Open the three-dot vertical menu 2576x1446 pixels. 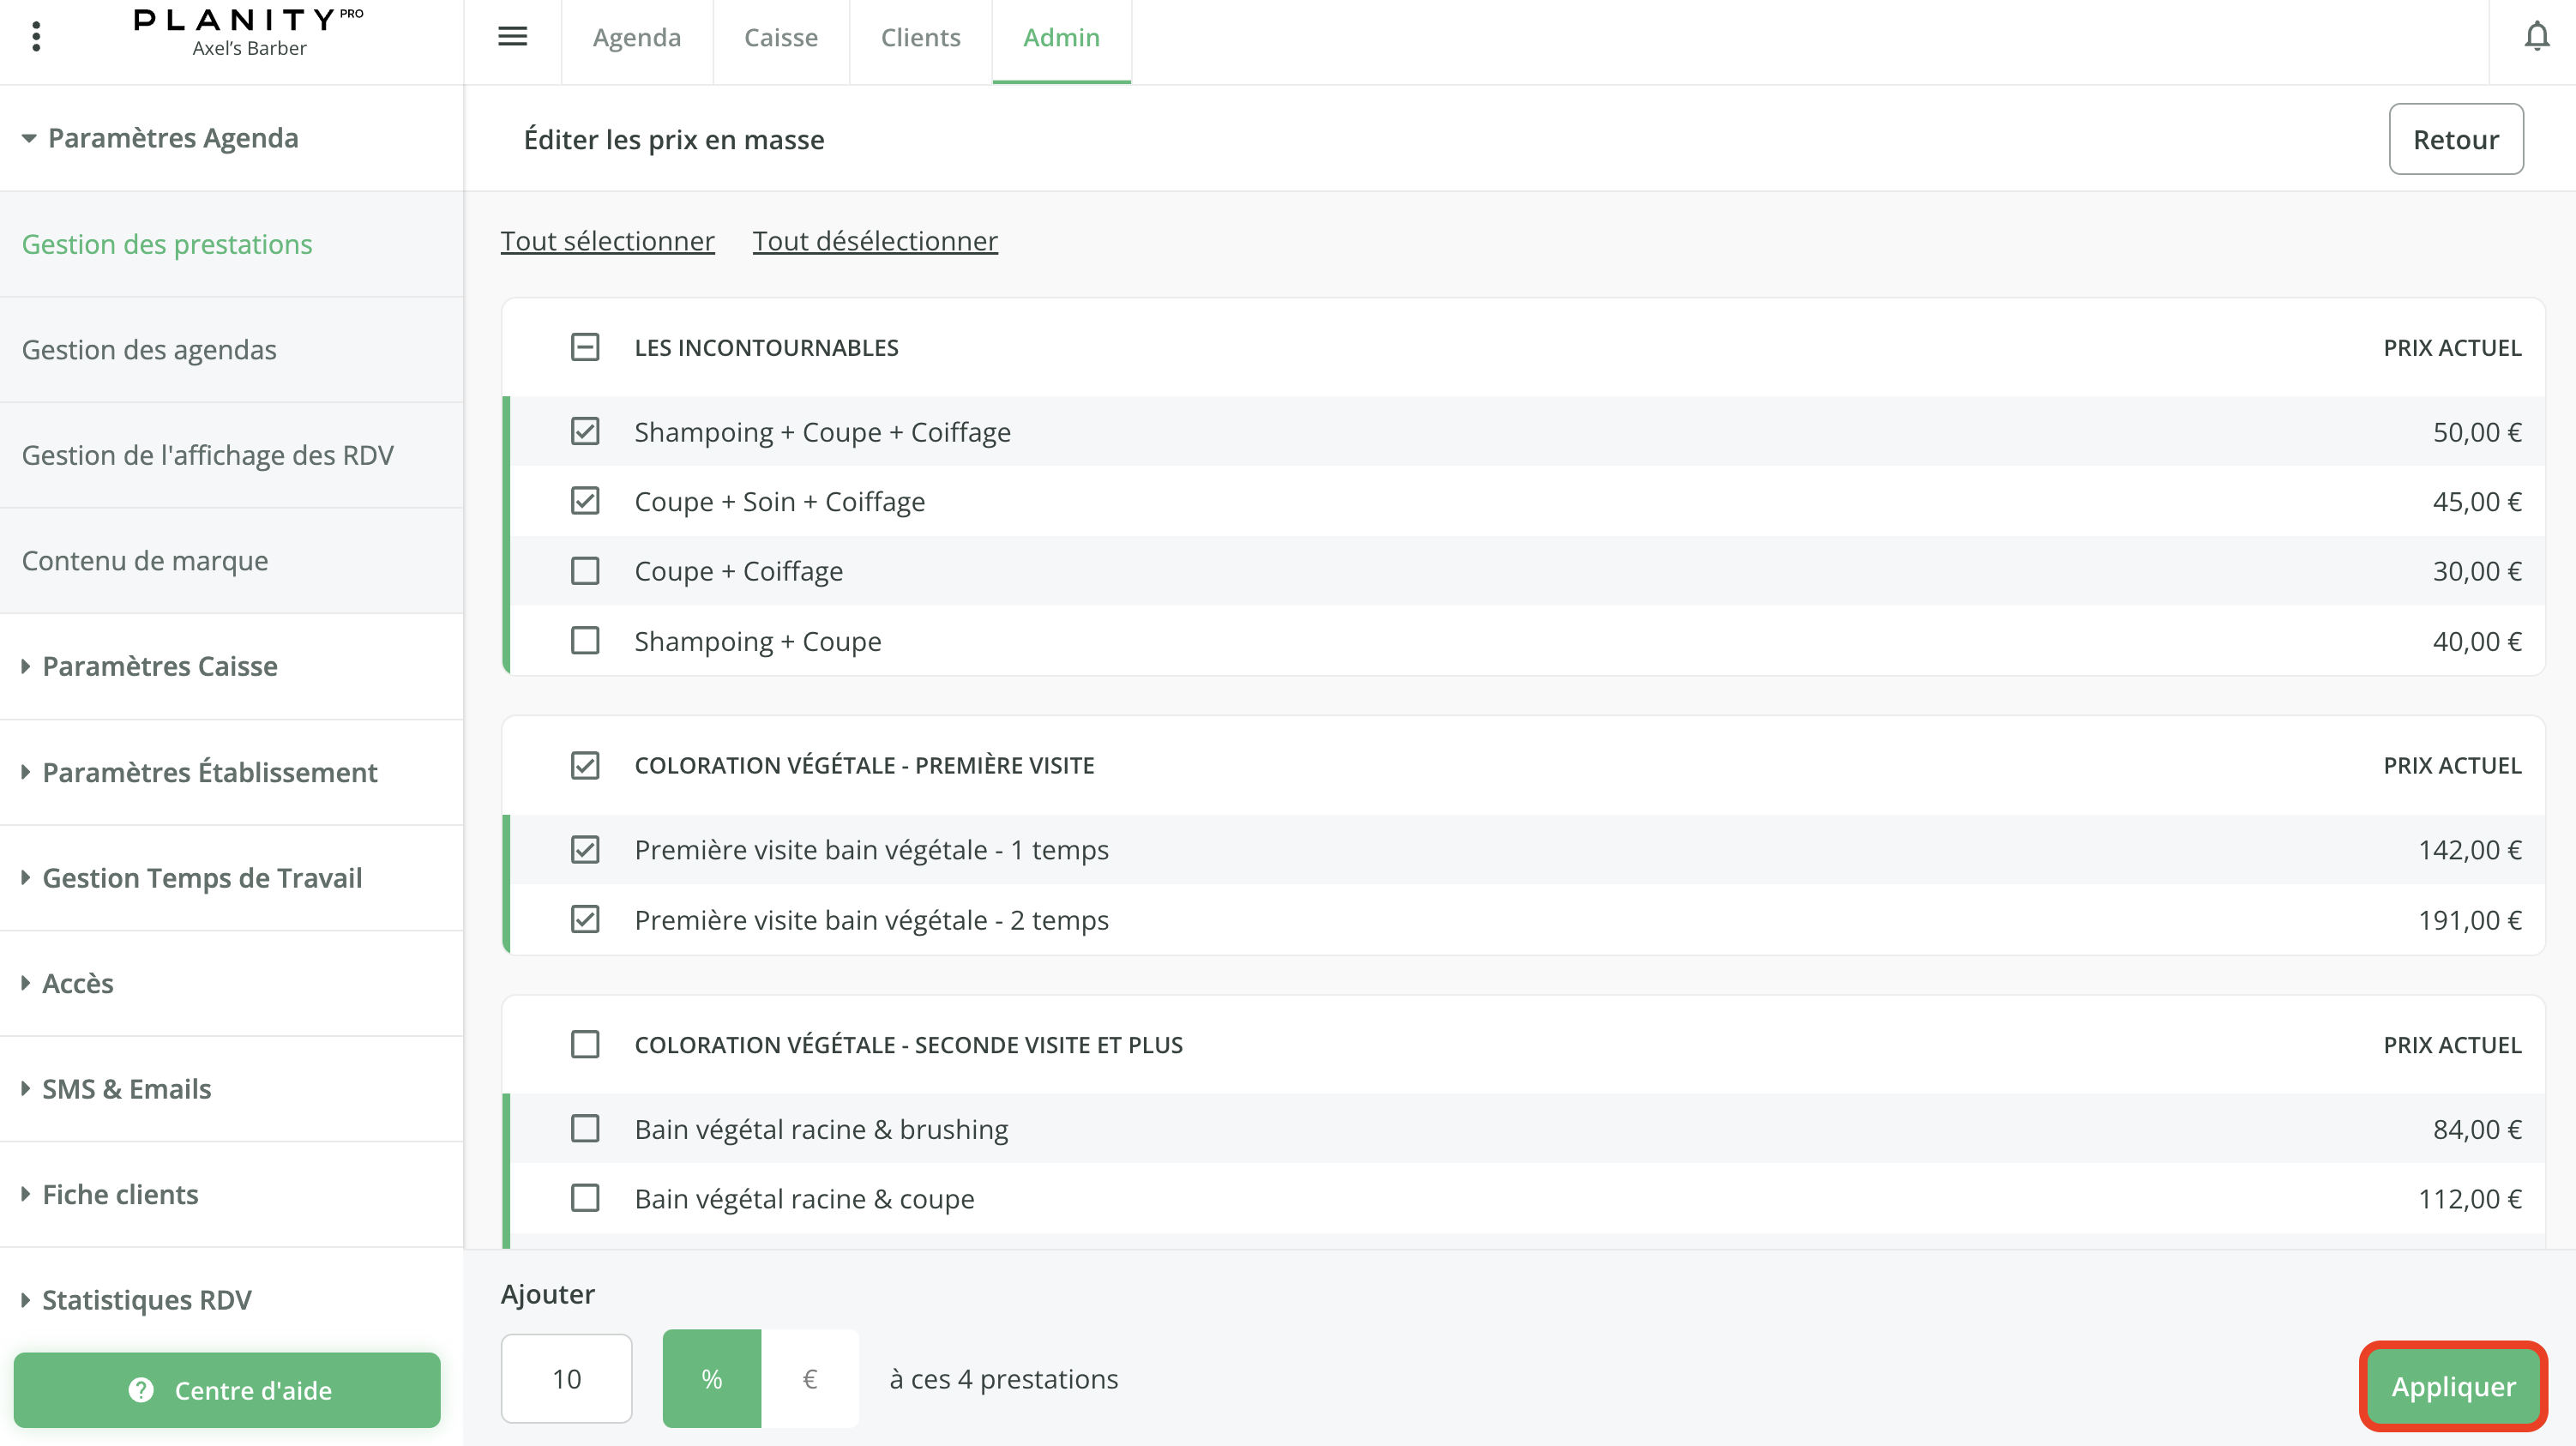click(36, 37)
